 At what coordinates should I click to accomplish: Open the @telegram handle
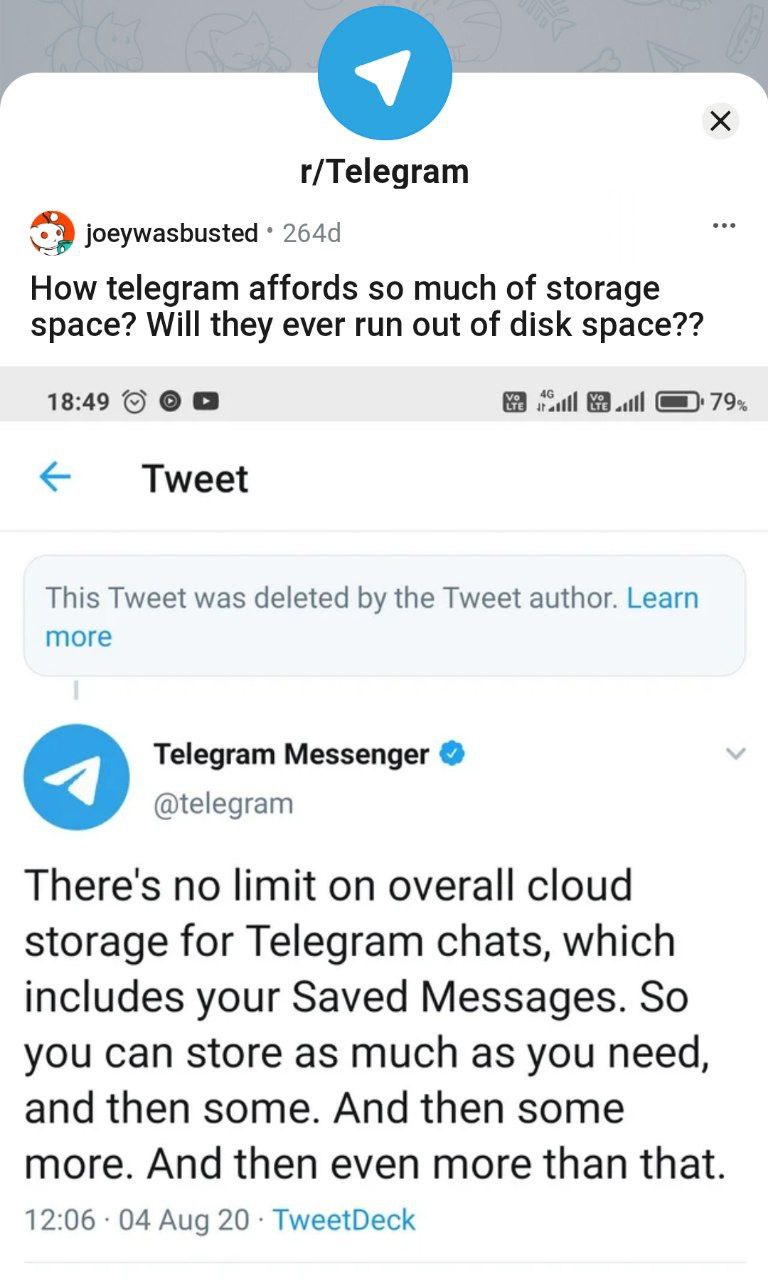point(223,803)
